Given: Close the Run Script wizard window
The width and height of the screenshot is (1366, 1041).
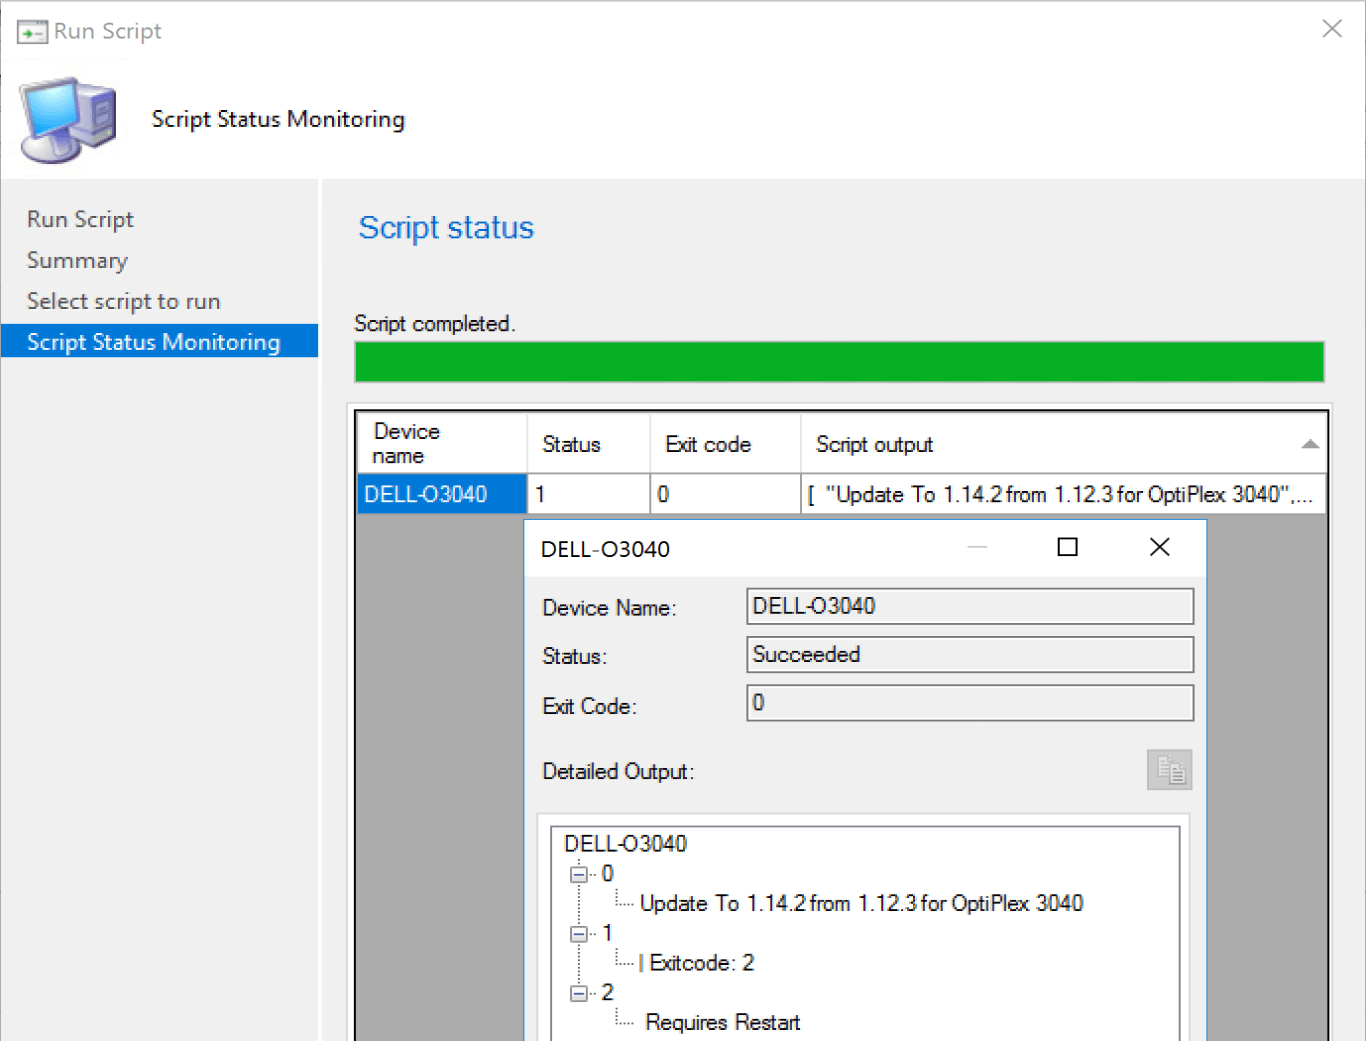Looking at the screenshot, I should point(1331,29).
